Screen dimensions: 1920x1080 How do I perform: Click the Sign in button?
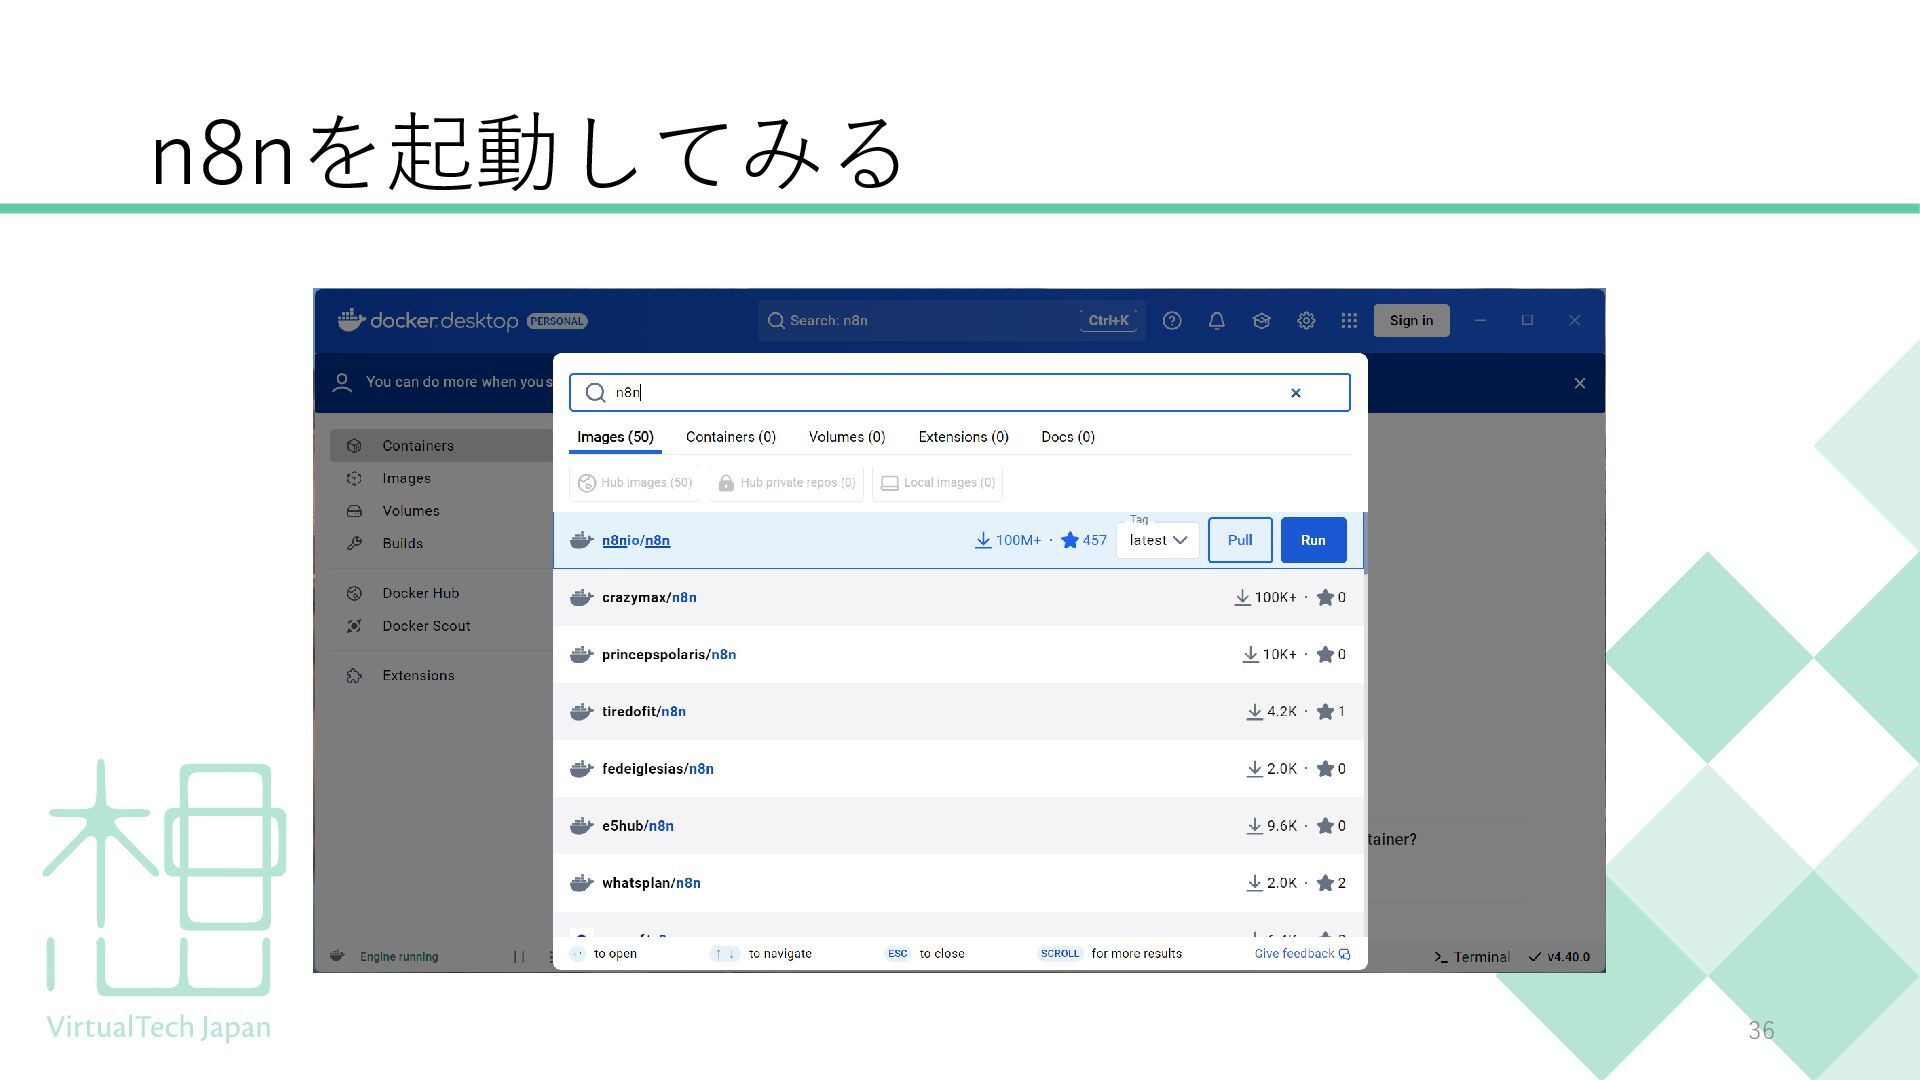[1410, 321]
